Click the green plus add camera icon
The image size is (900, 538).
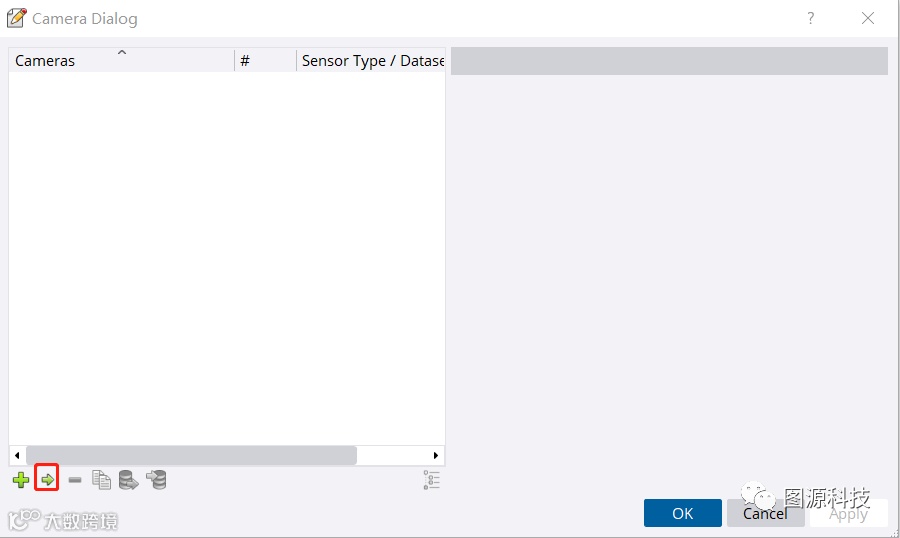tap(21, 480)
